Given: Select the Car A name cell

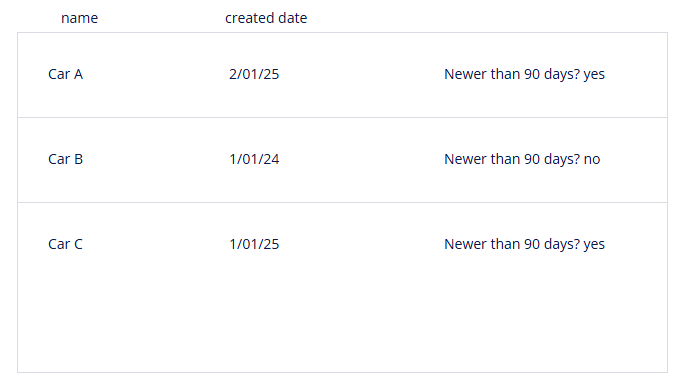Looking at the screenshot, I should coord(65,74).
